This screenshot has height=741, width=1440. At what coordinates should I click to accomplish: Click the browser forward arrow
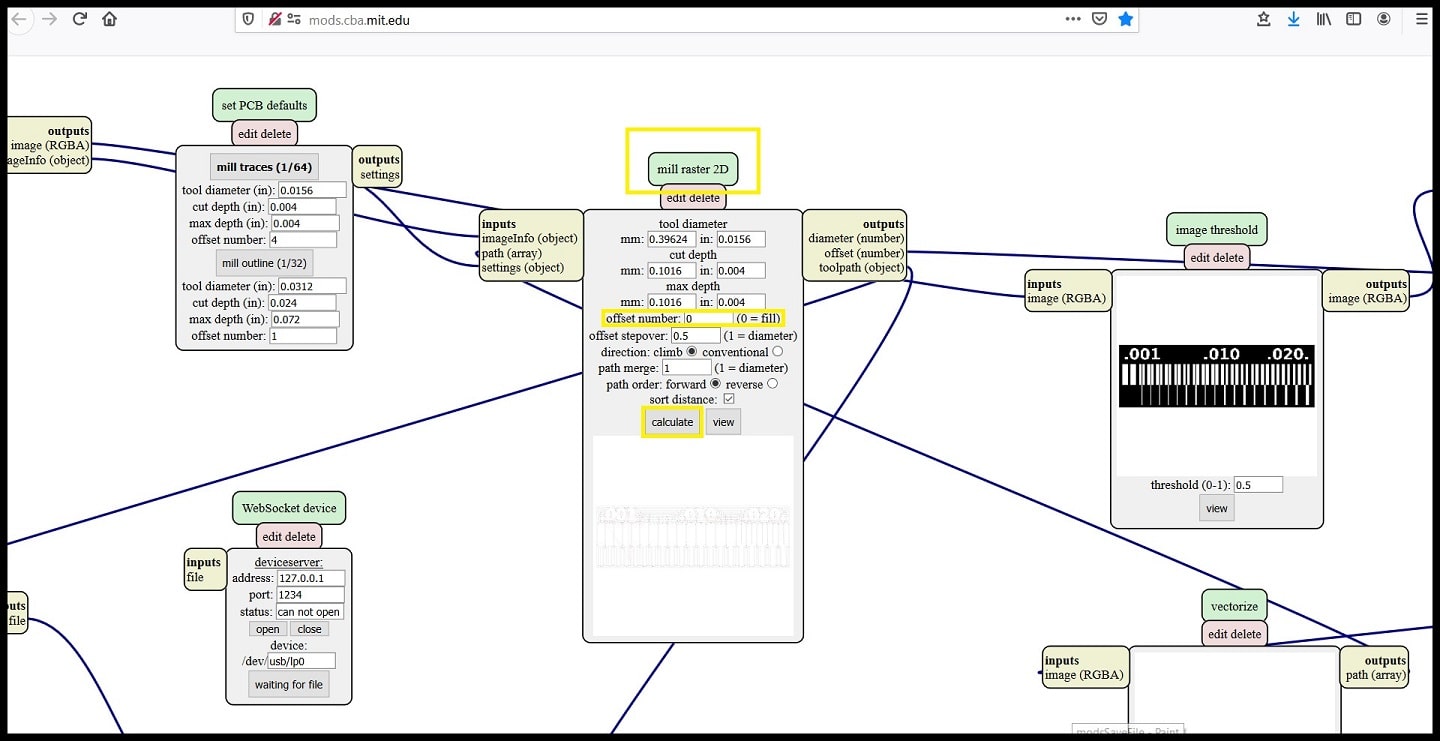pos(49,19)
